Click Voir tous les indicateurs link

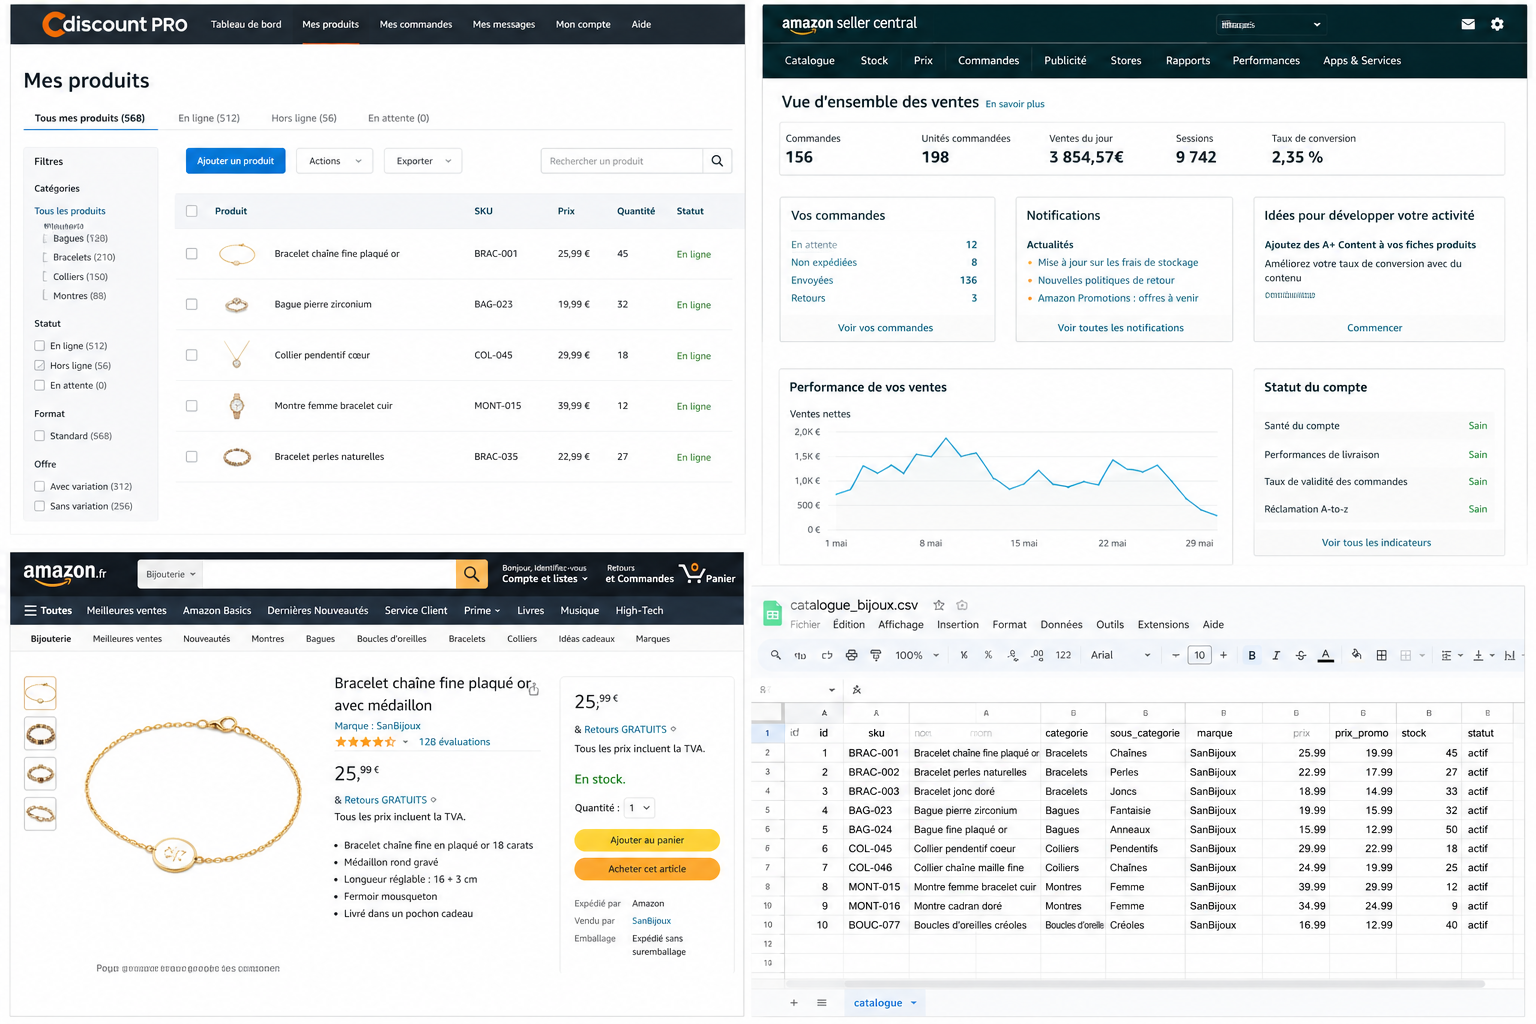pyautogui.click(x=1376, y=543)
